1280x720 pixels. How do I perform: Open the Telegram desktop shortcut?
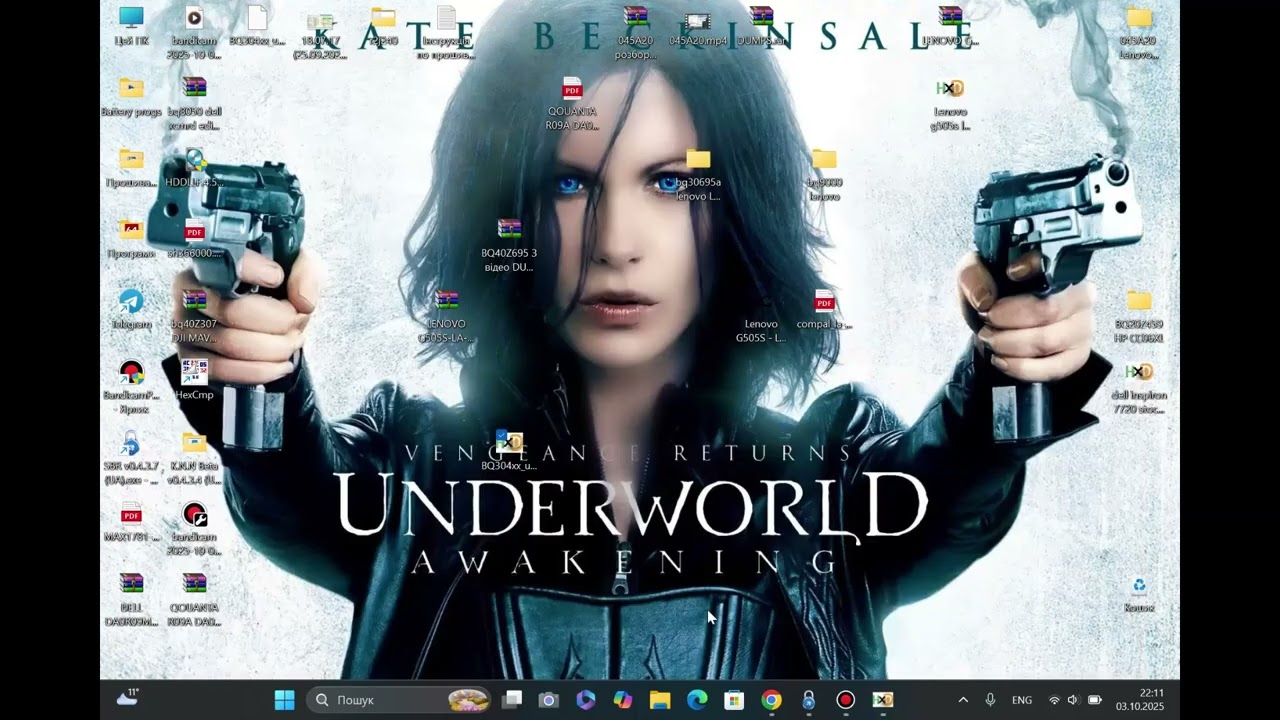(x=131, y=308)
